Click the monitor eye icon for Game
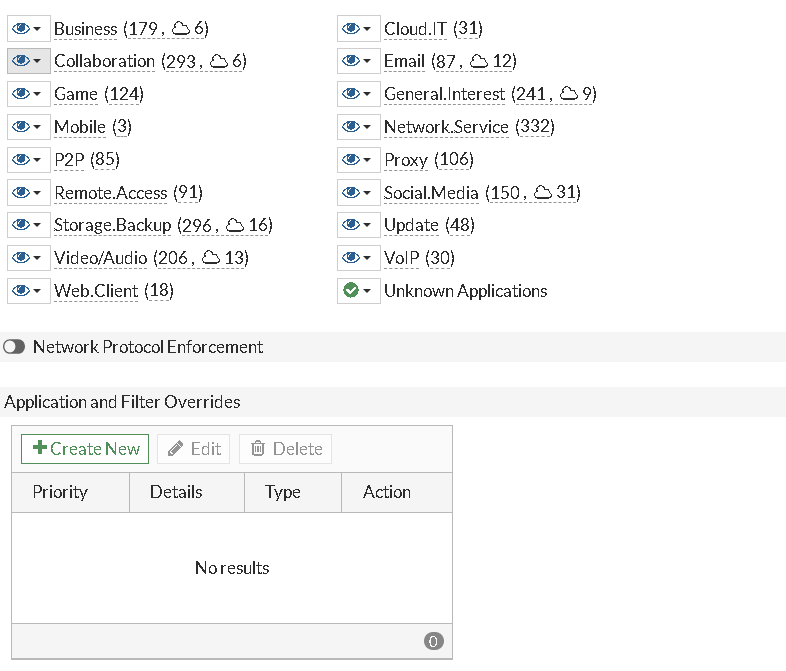 pos(21,94)
